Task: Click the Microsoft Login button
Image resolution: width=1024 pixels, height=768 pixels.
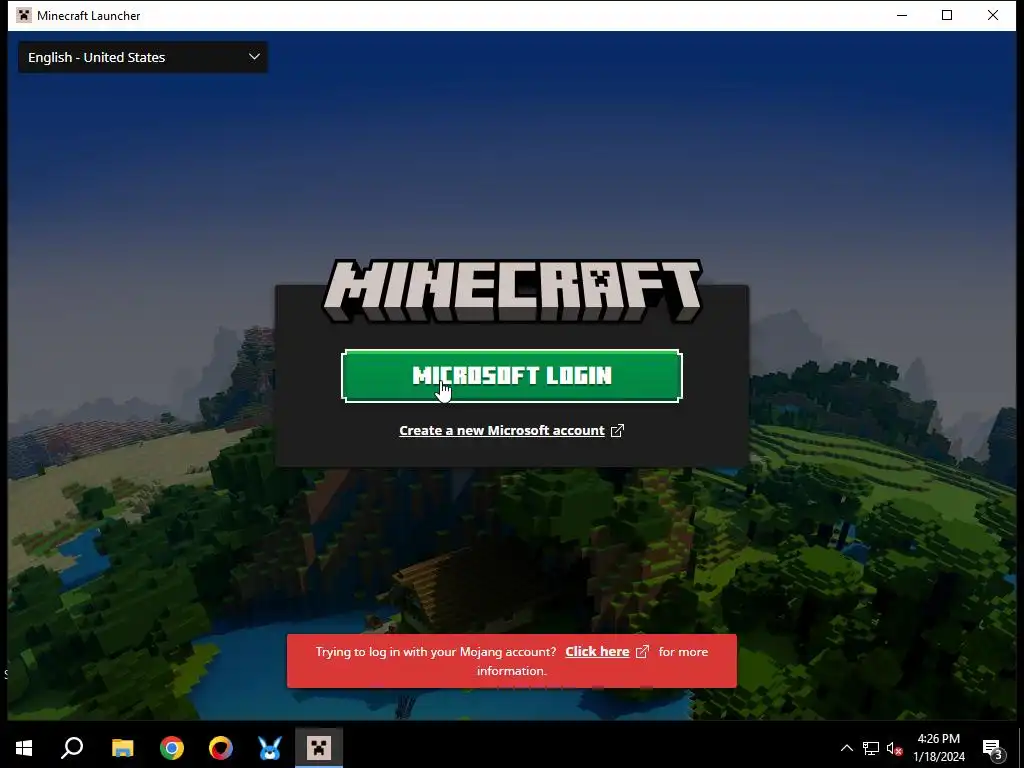Action: (511, 376)
